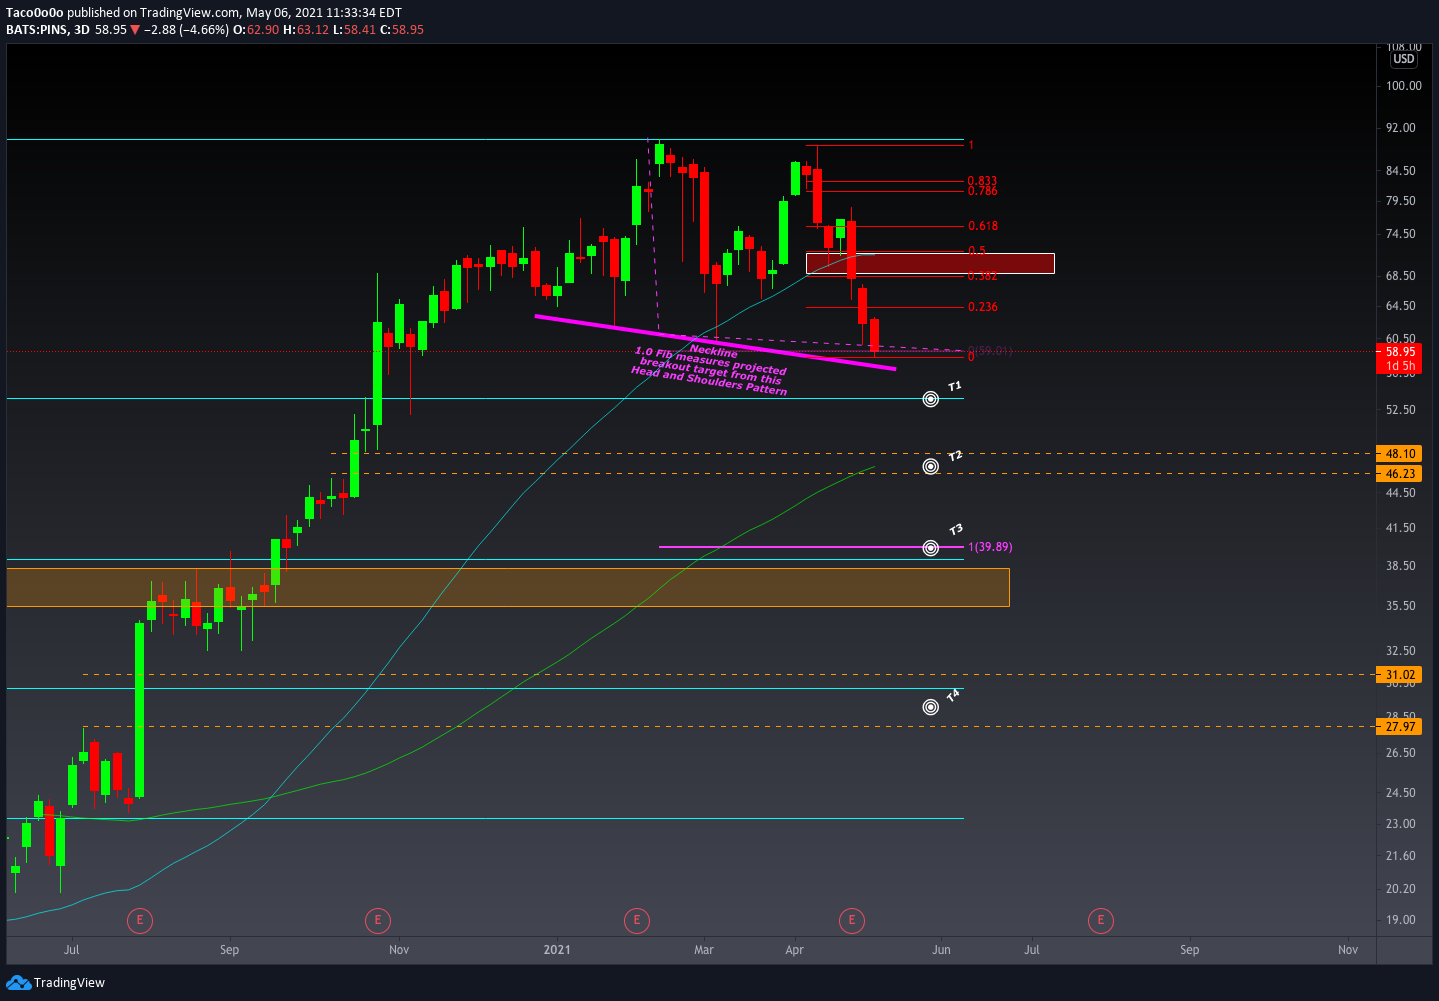Click the TradingView.com text in header
1439x1001 pixels.
coord(190,13)
